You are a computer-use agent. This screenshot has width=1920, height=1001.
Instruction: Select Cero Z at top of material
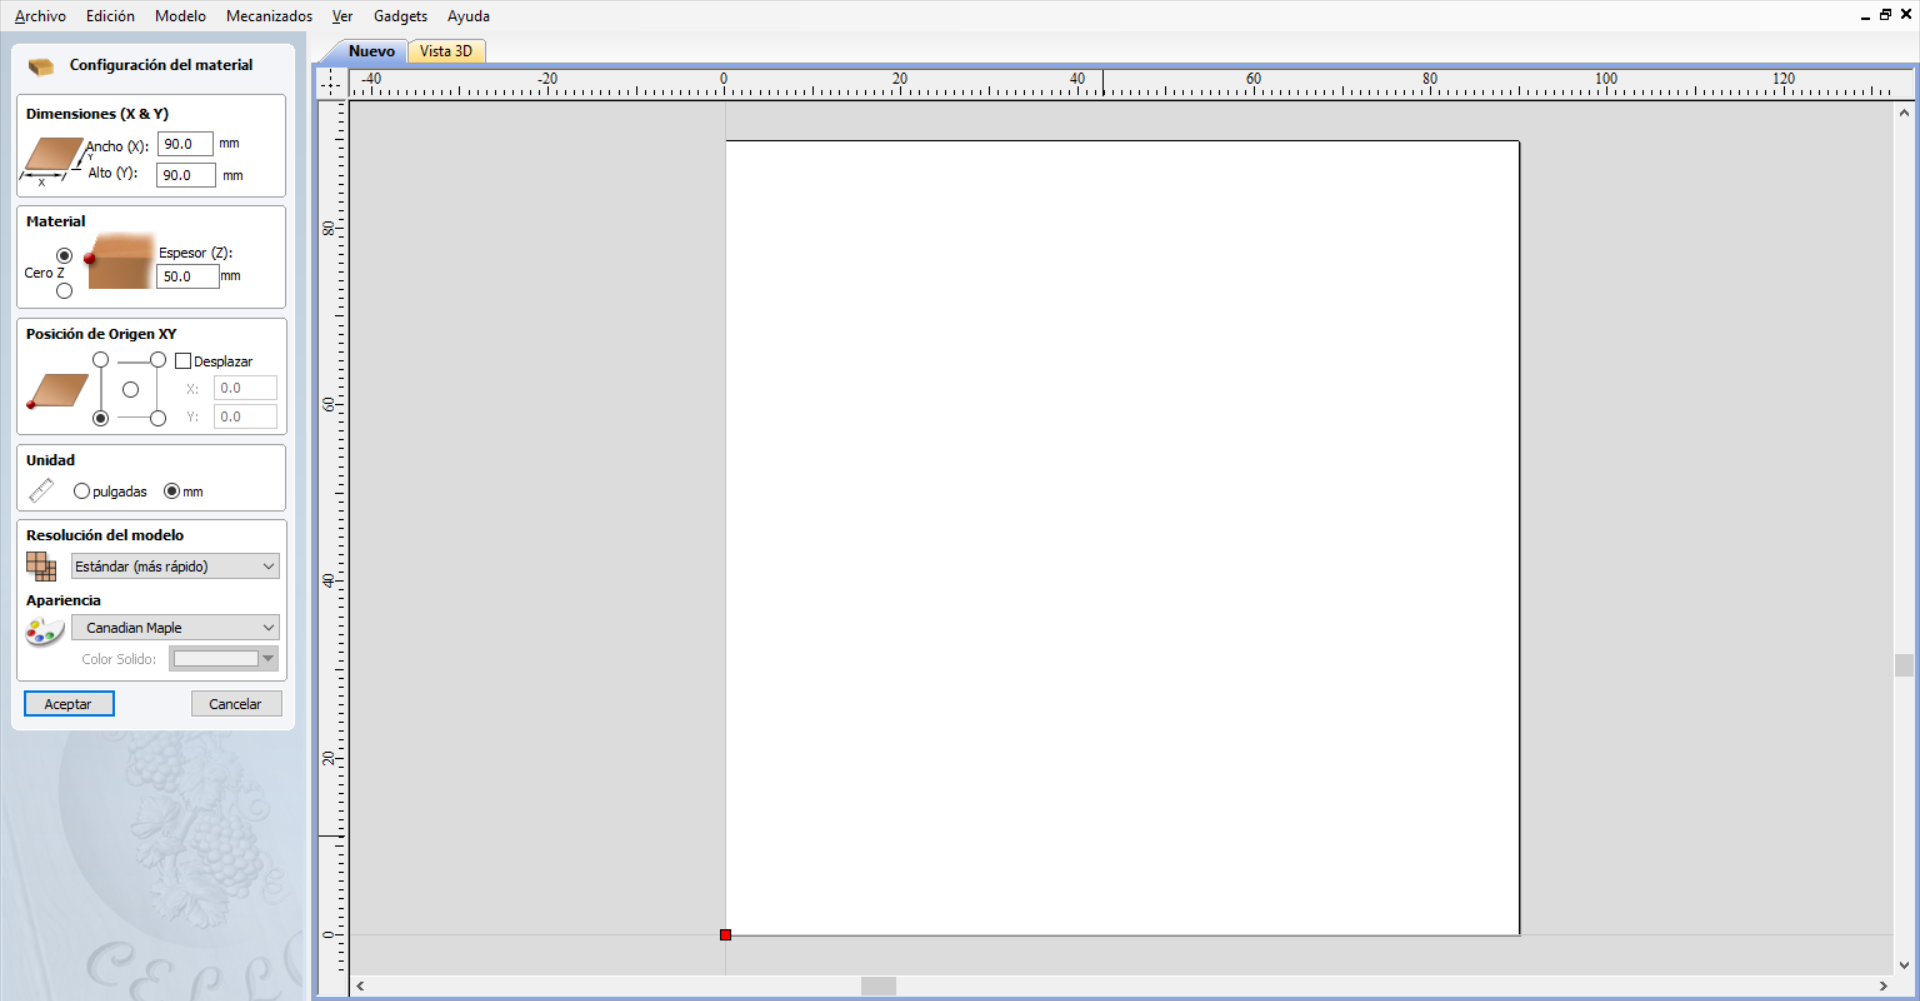coord(64,255)
